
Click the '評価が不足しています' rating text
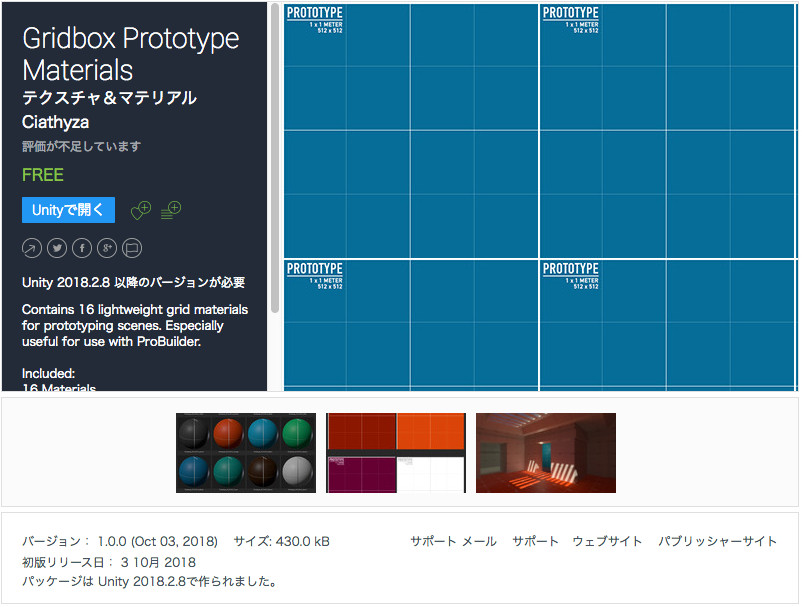pos(81,146)
